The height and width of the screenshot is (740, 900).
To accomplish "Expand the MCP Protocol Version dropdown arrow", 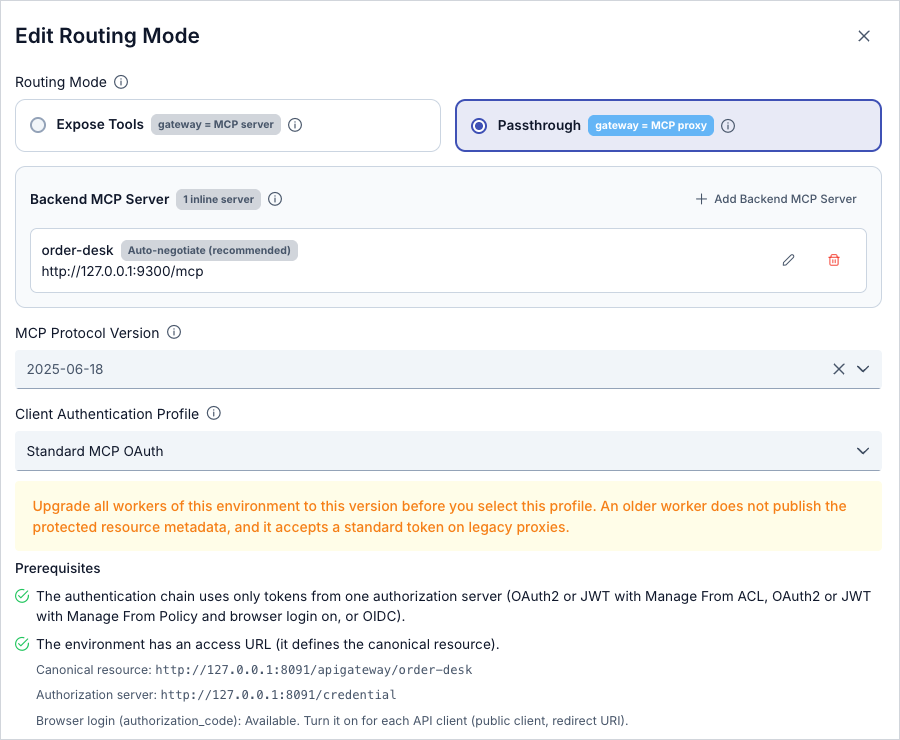I will (x=863, y=369).
